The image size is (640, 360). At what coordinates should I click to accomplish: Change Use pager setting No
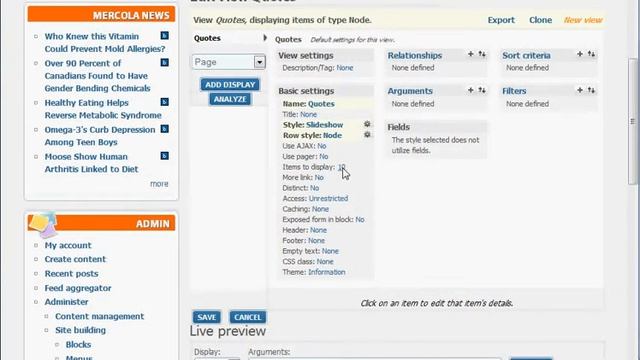[324, 156]
